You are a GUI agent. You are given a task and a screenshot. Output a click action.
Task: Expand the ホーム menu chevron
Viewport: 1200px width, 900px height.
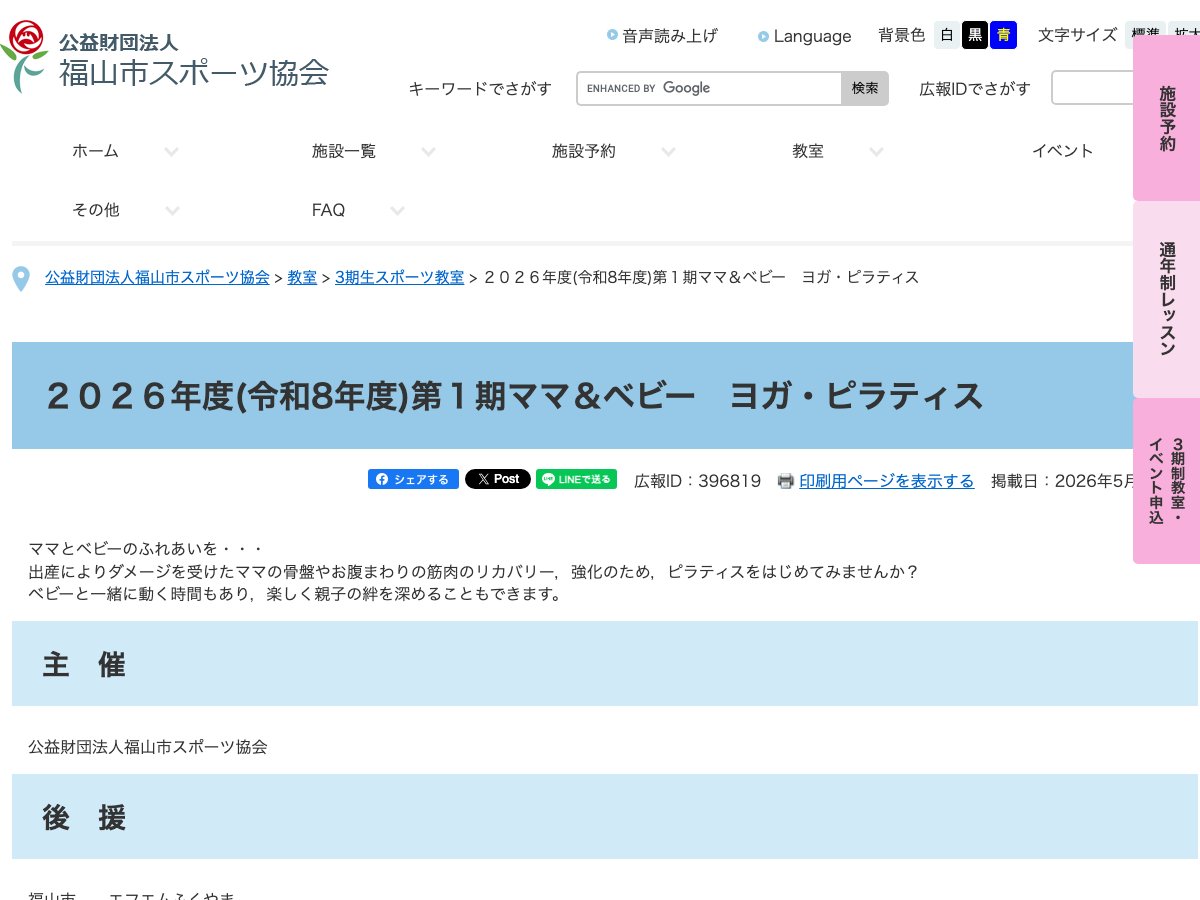171,152
